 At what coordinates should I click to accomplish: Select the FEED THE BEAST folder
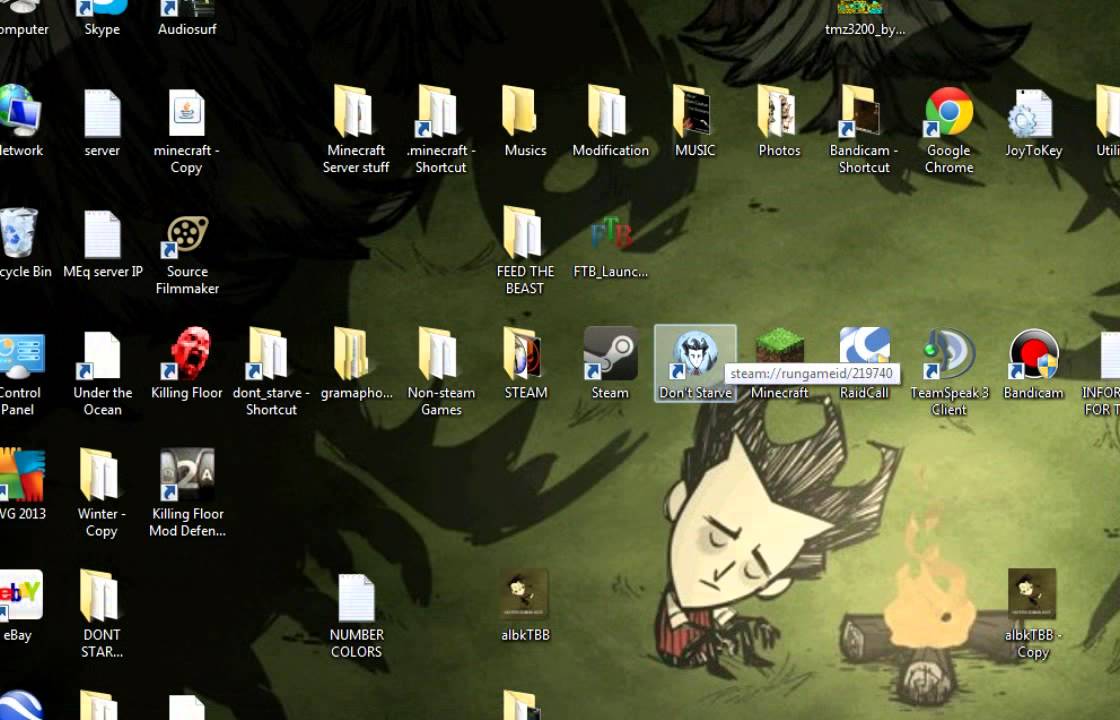525,250
